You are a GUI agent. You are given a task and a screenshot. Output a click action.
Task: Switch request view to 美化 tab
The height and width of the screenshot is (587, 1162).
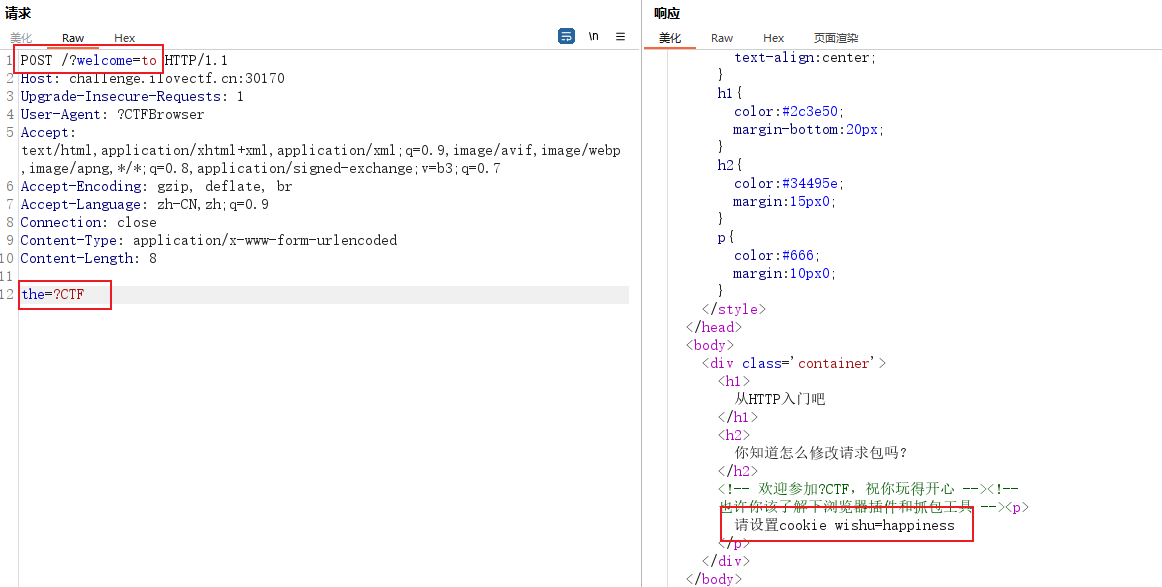tap(21, 38)
